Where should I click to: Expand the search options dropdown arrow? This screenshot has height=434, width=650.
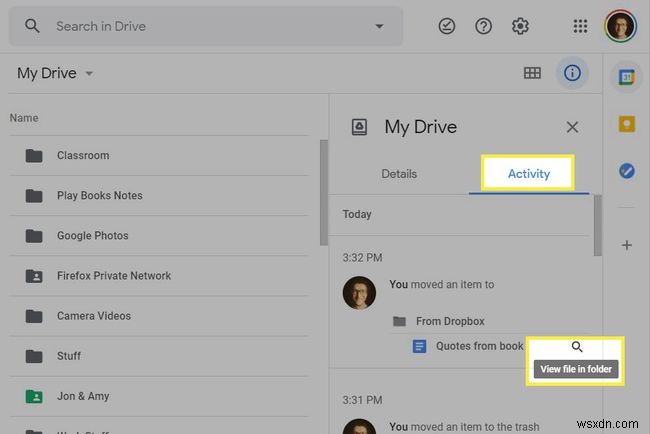point(378,27)
